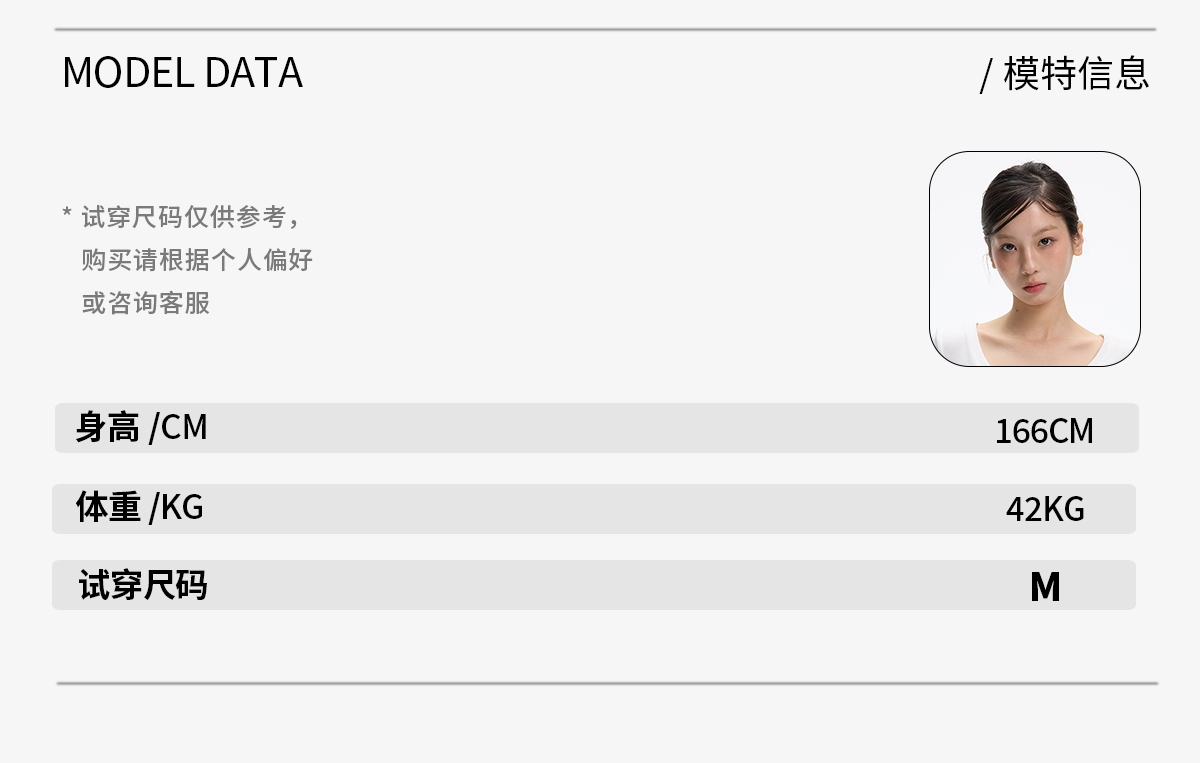Click the /CM unit in height row
This screenshot has height=763, width=1200.
[178, 428]
